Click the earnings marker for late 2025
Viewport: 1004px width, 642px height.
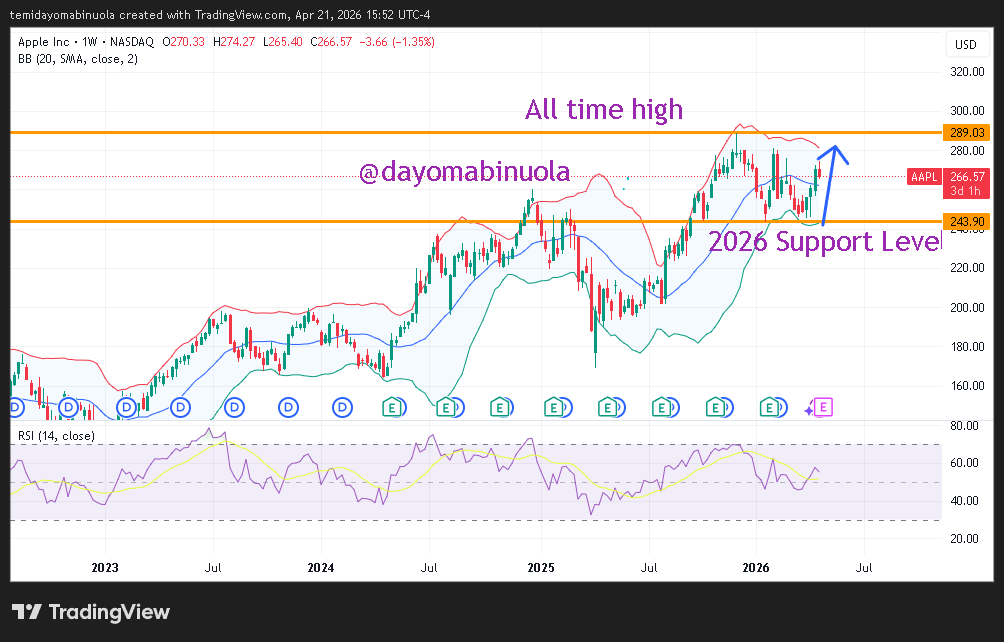716,407
